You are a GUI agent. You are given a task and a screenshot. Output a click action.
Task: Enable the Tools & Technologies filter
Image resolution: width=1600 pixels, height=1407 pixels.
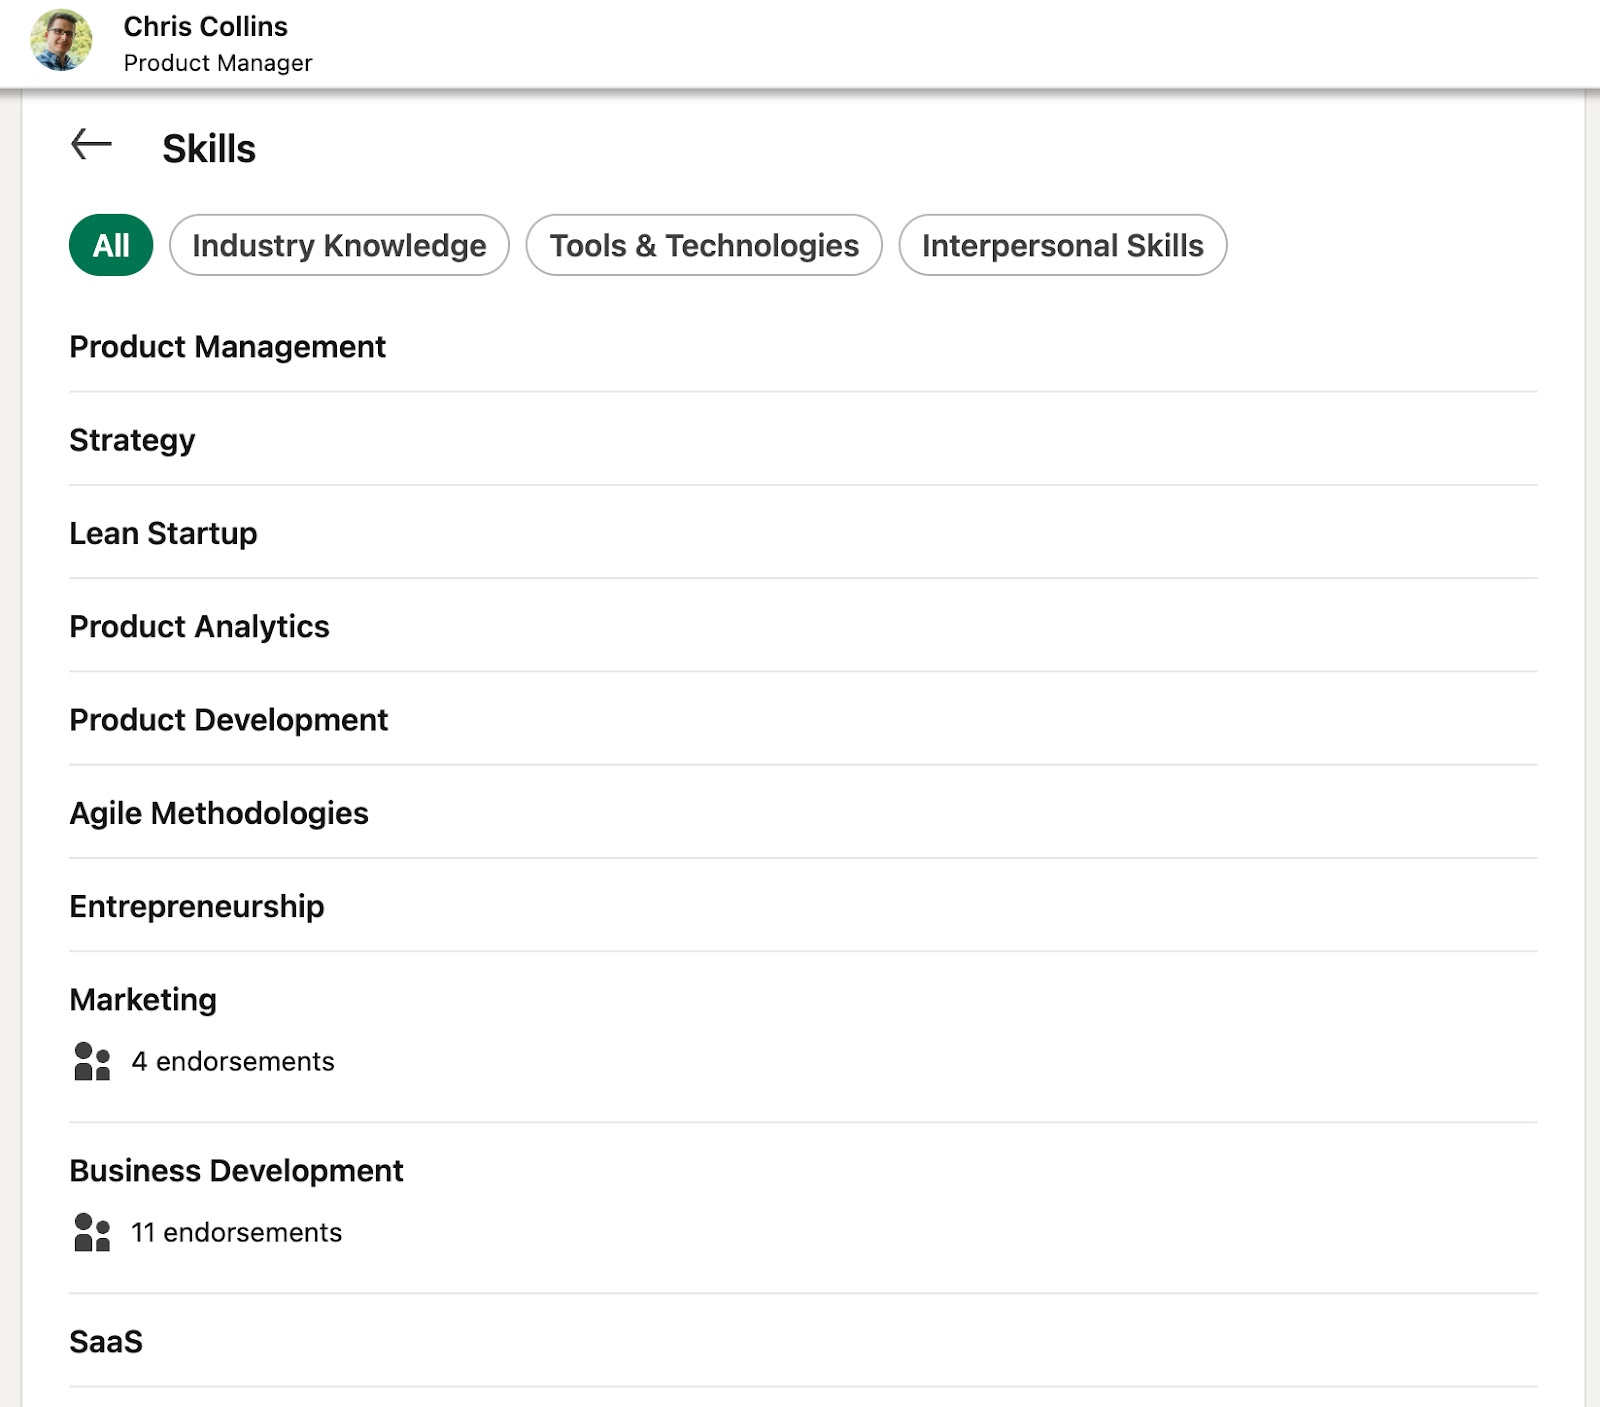point(703,245)
